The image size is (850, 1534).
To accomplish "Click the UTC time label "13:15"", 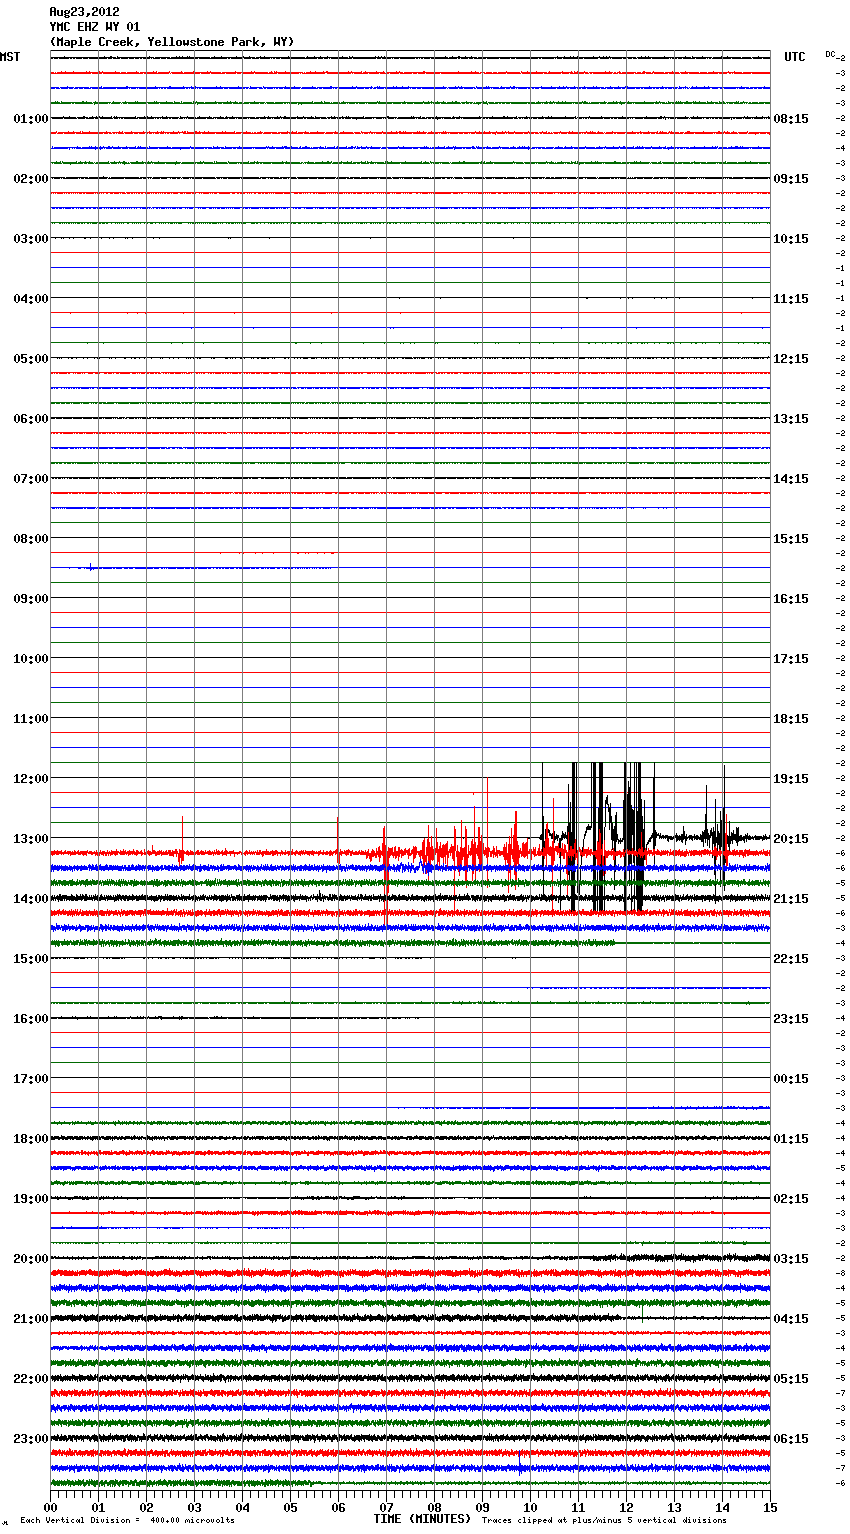I will pyautogui.click(x=791, y=419).
